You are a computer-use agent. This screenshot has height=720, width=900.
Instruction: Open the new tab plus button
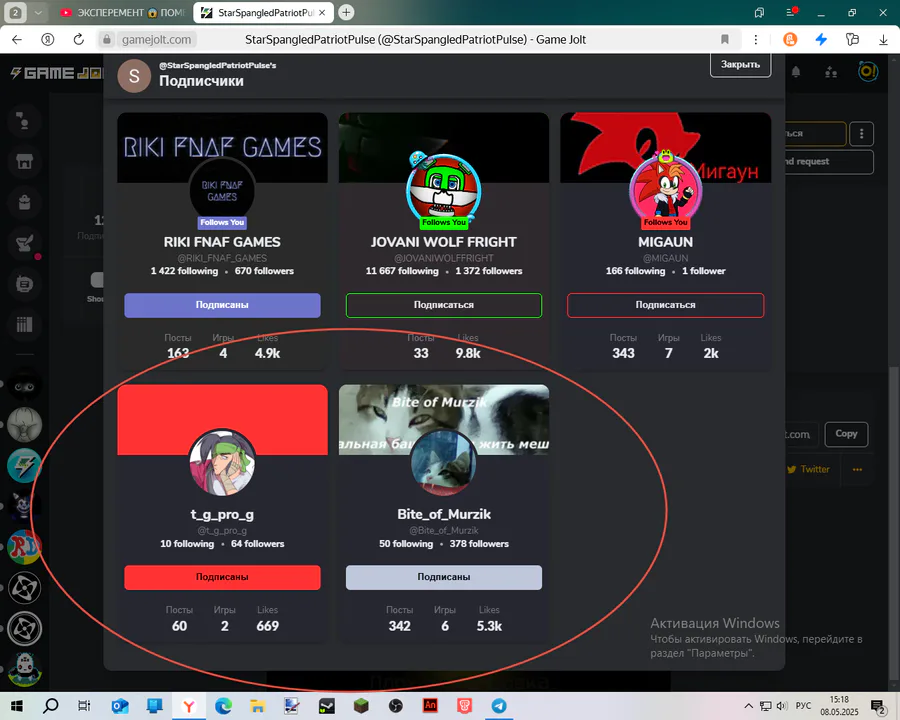point(346,12)
